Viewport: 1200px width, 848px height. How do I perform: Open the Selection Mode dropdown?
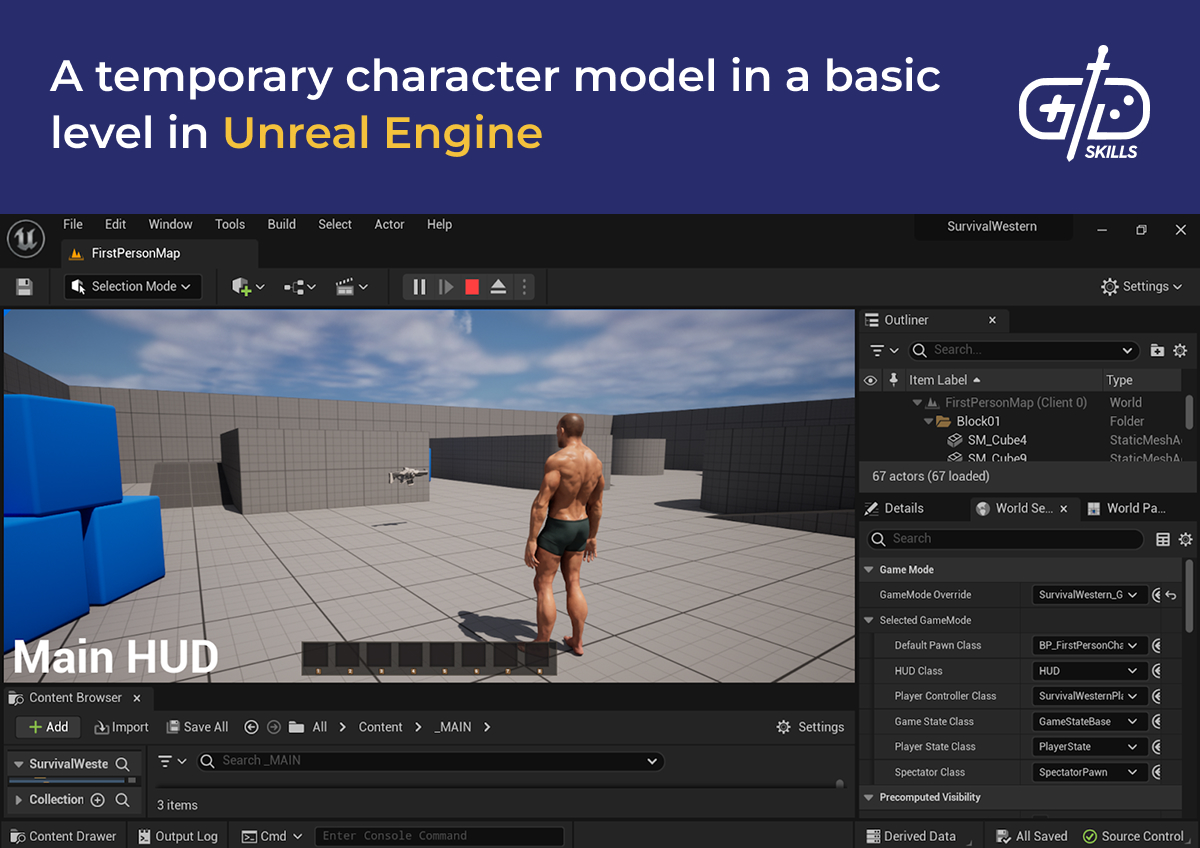click(132, 286)
